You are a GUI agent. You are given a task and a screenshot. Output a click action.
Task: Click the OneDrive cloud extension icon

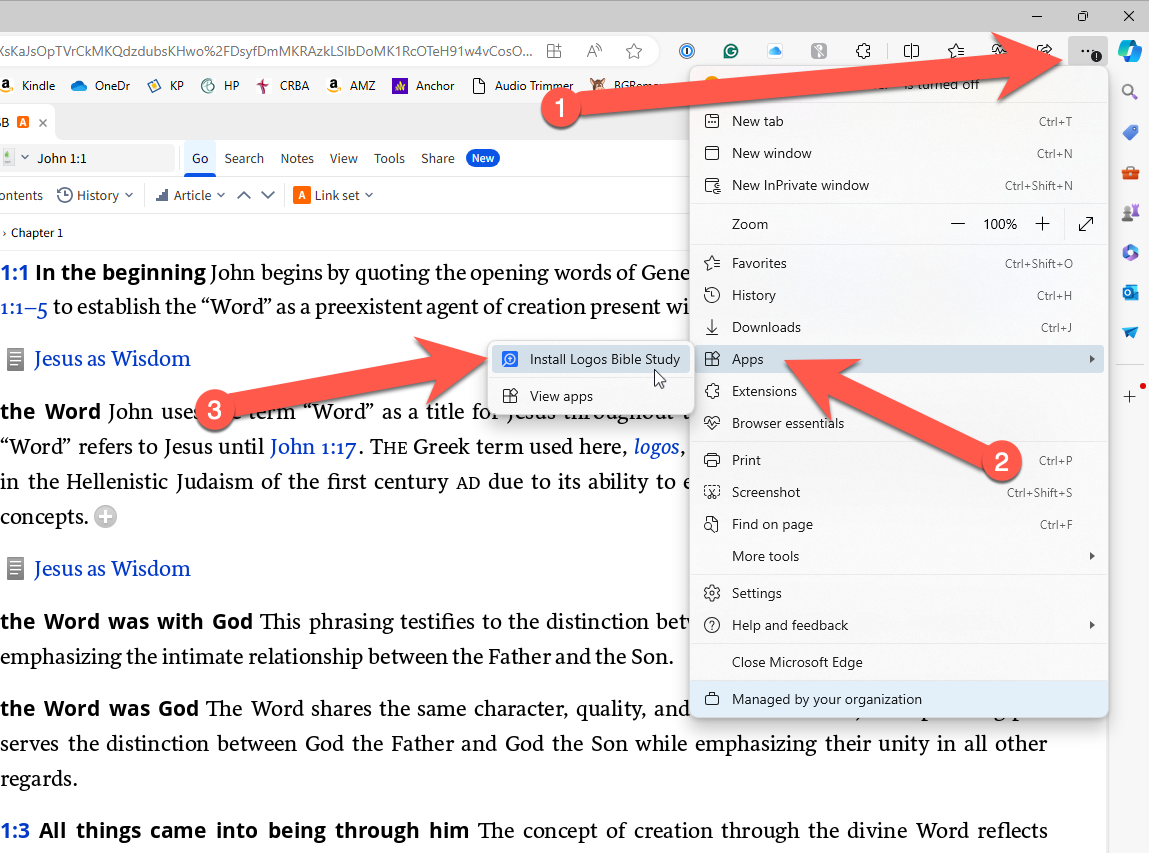(x=775, y=51)
